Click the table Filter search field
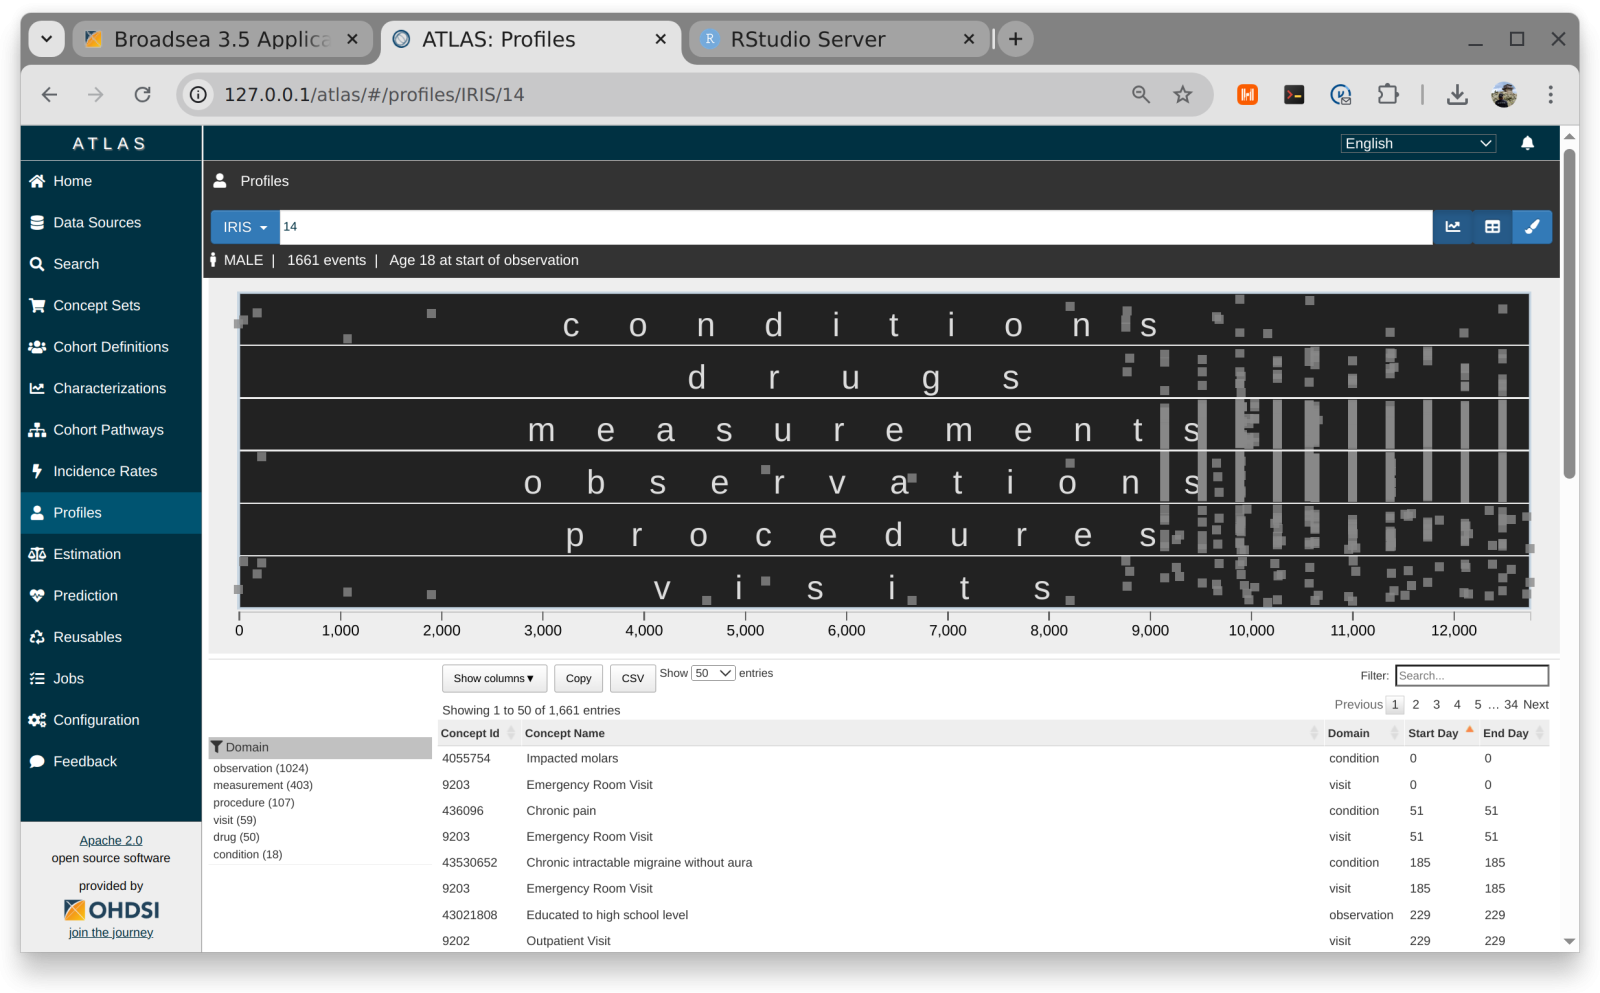Image resolution: width=1600 pixels, height=993 pixels. click(x=1471, y=676)
